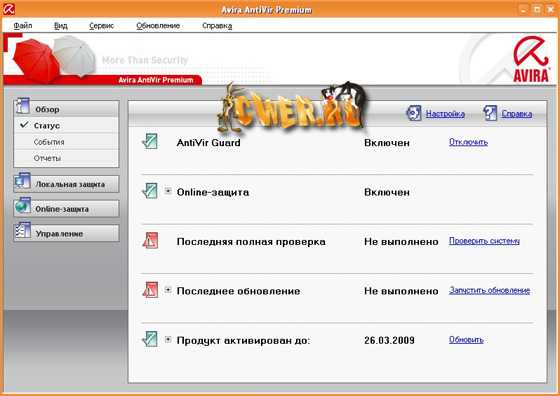The image size is (560, 396).
Task: Click Отключить link for AntiVir Guard
Action: 468,142
